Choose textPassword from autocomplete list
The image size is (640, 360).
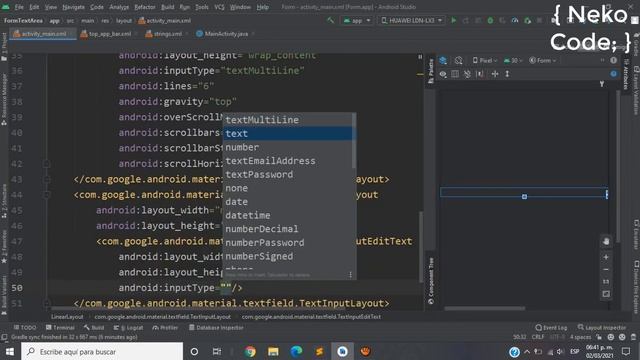(x=287, y=175)
